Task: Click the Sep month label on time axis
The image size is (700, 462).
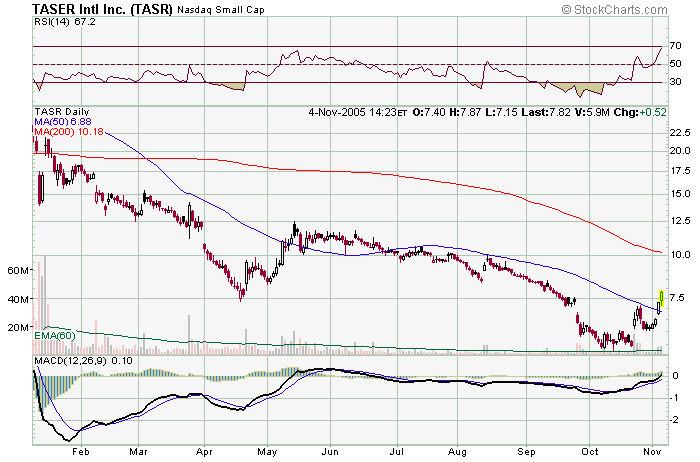Action: (x=526, y=452)
